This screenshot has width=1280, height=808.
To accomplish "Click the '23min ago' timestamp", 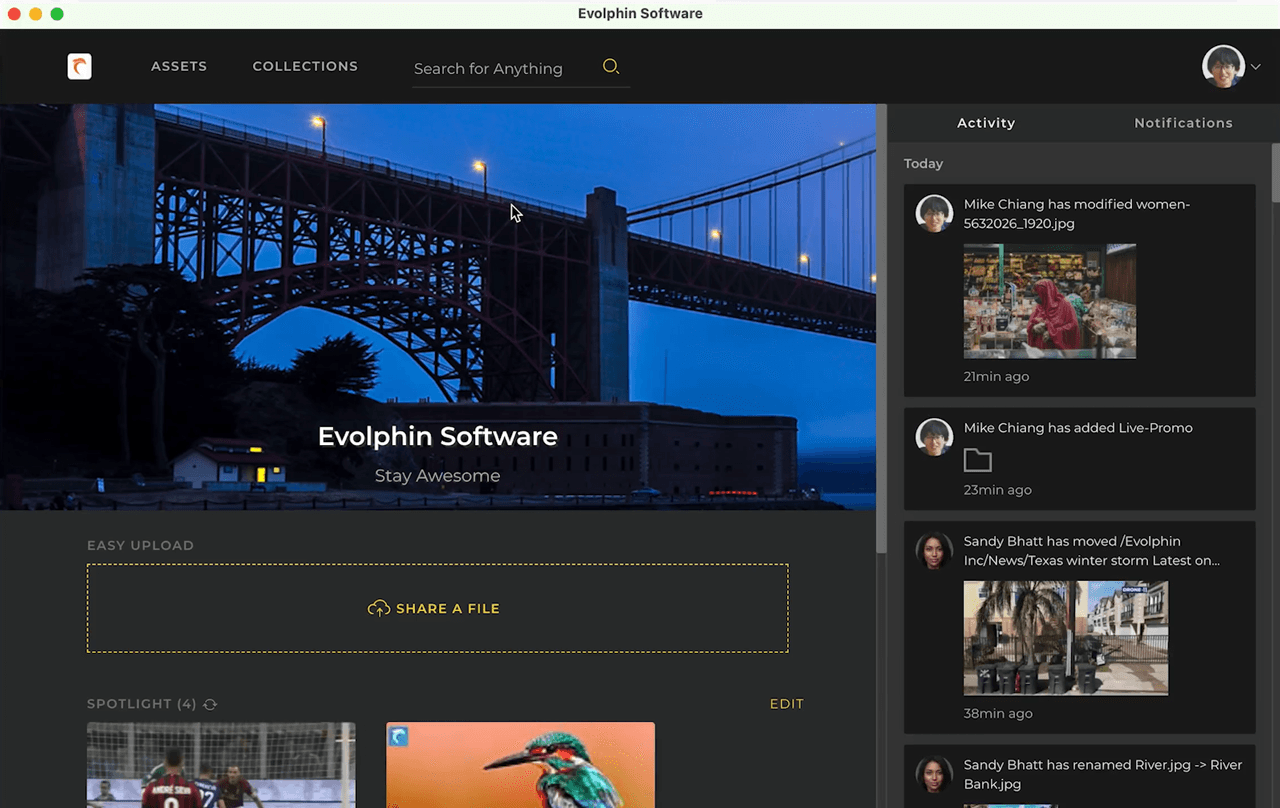I will tap(998, 490).
